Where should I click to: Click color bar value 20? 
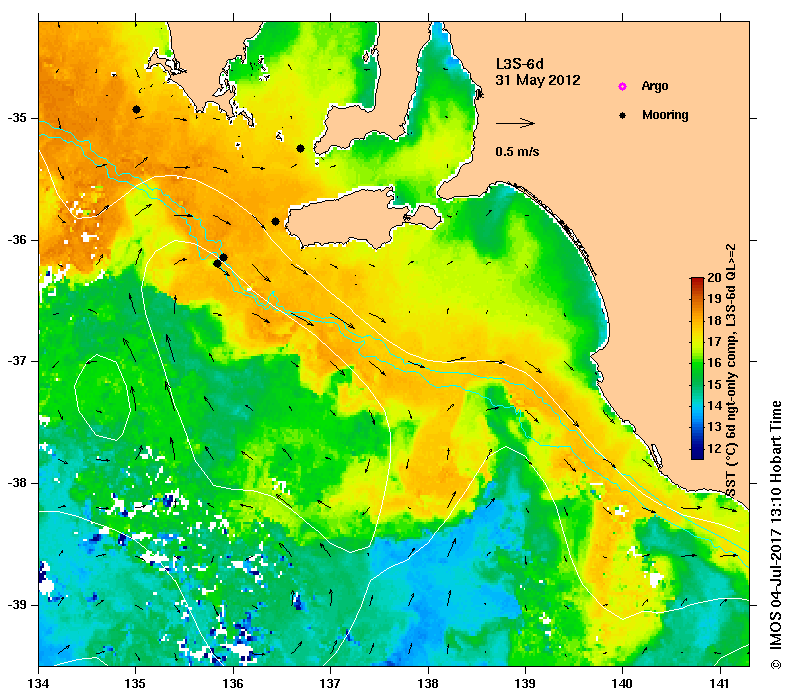click(714, 277)
